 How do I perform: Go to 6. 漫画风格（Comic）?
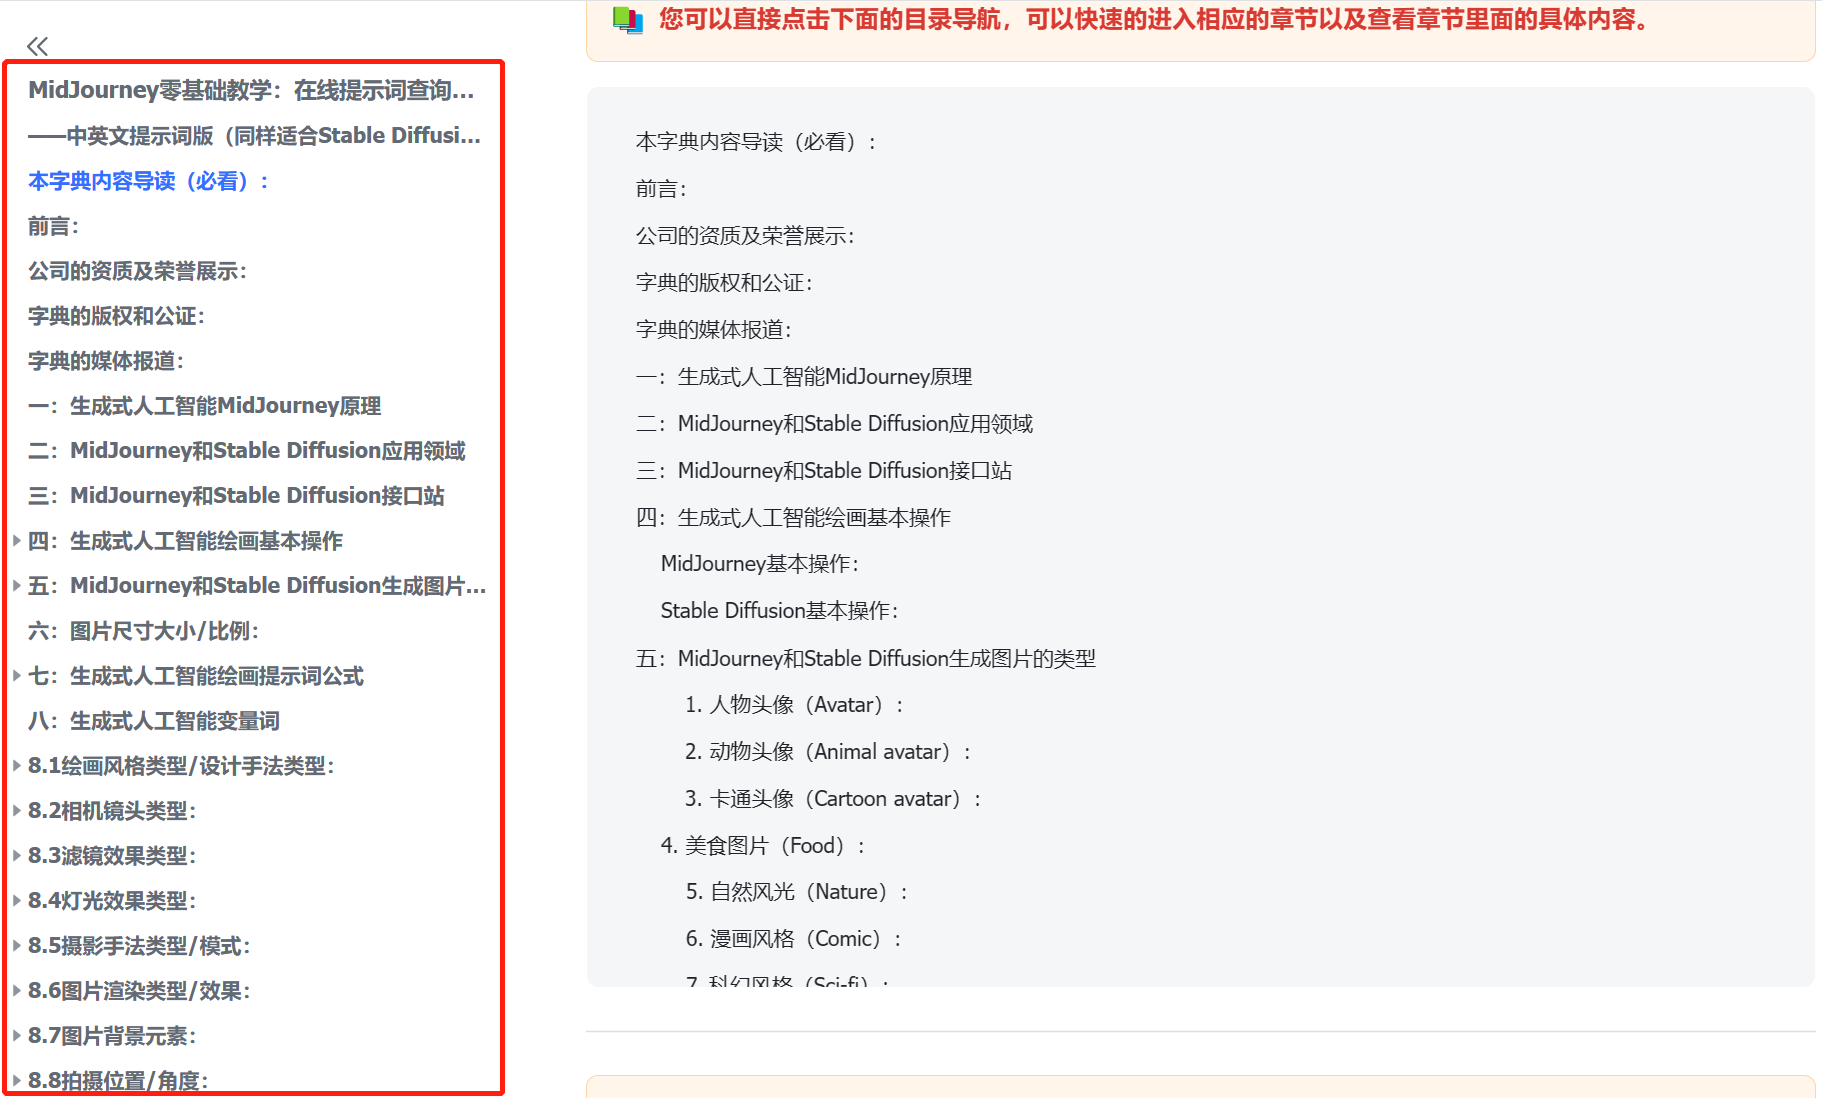tap(795, 939)
